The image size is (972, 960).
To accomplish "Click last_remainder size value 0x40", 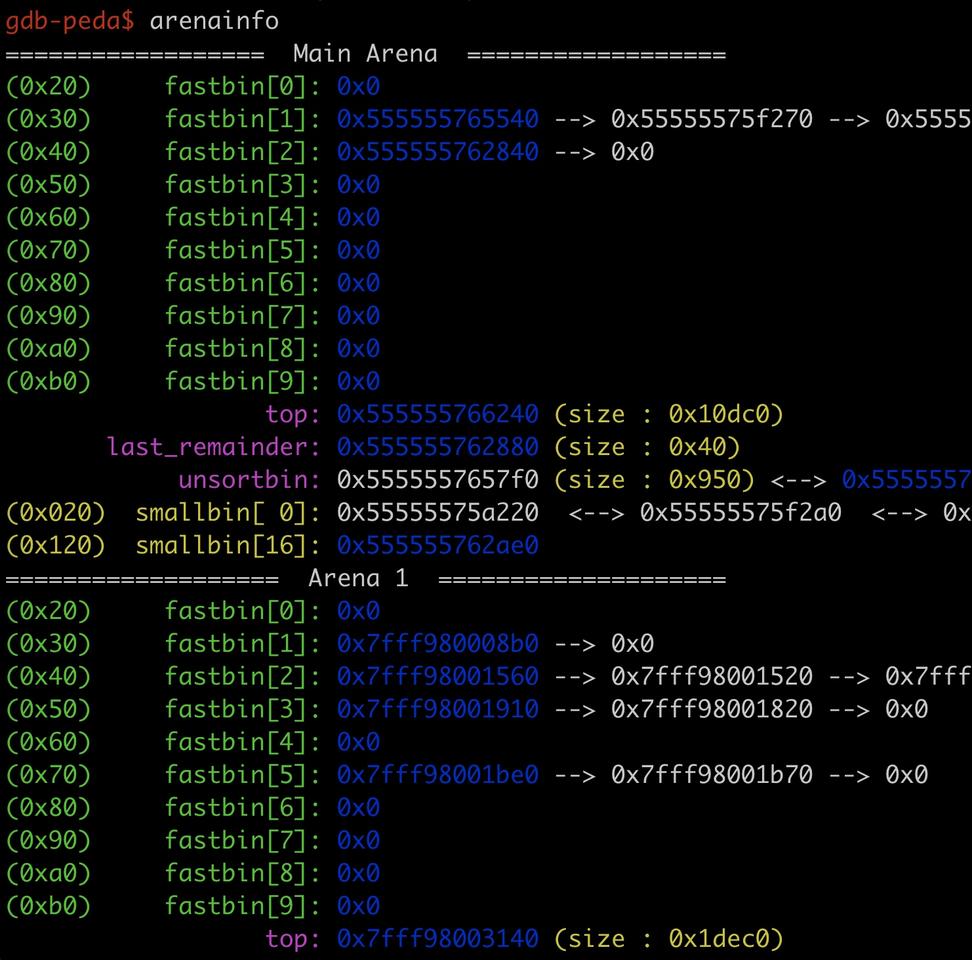I will 697,447.
